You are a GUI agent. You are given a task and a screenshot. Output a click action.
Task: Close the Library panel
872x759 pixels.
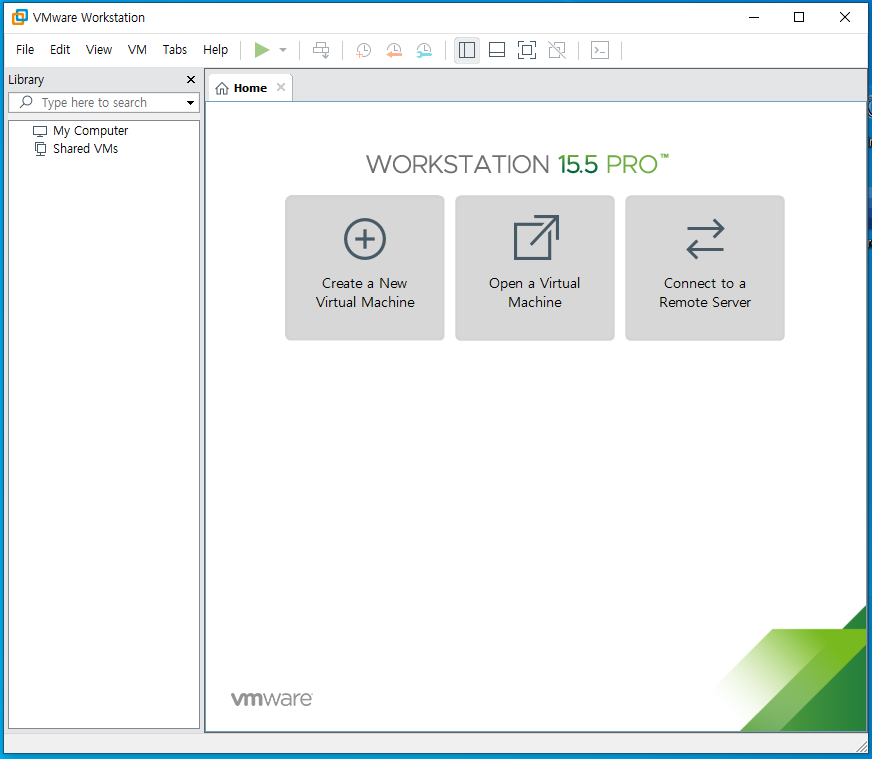point(191,80)
